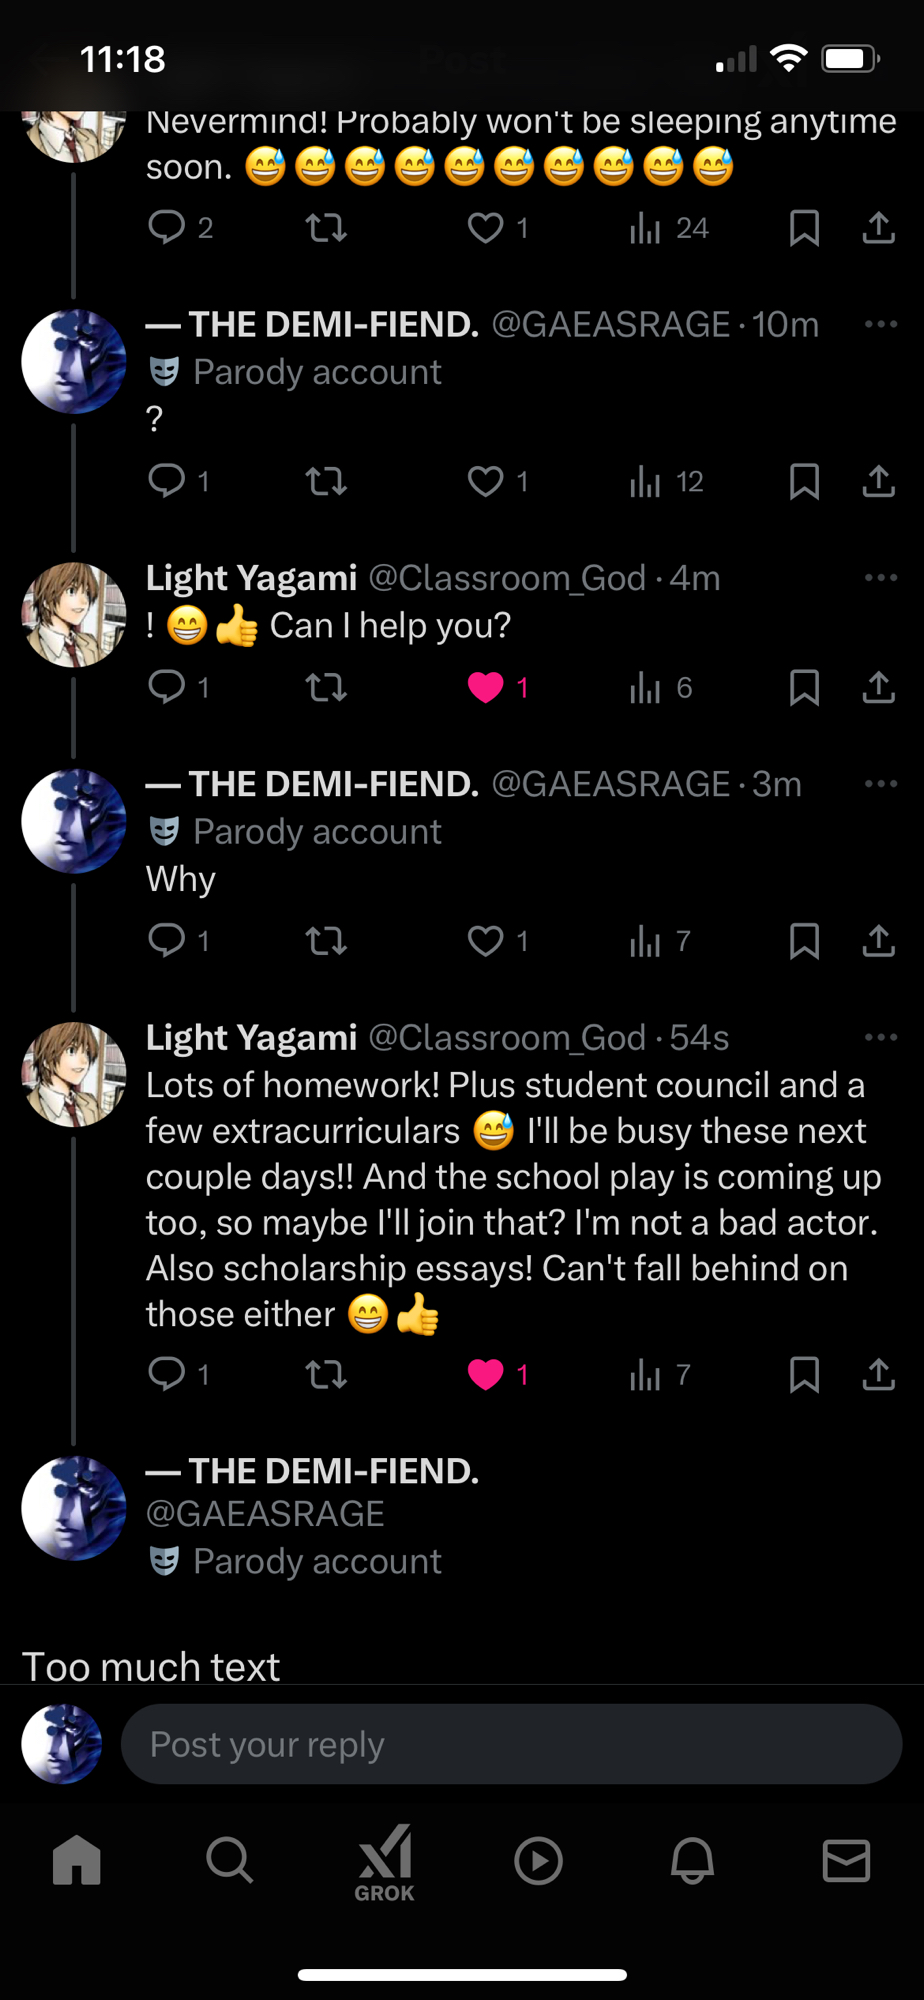Unlike the 'Can I help you?' post
This screenshot has height=2000, width=924.
point(486,687)
